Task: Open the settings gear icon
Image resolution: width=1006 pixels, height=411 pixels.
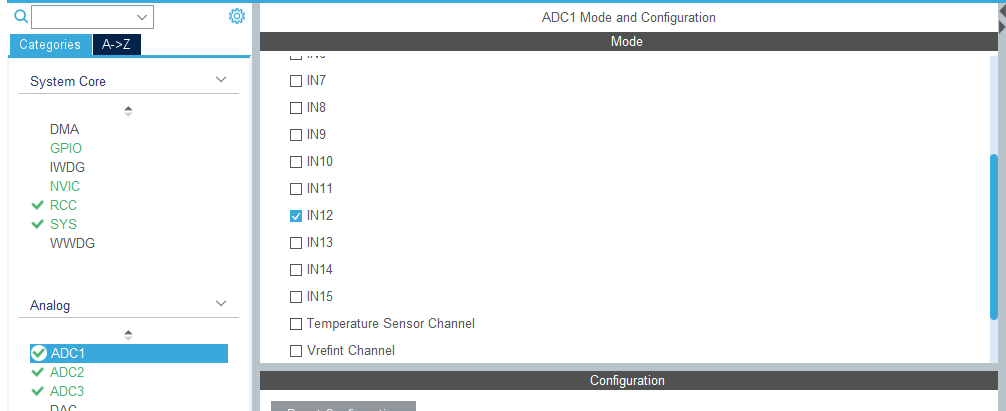Action: (x=236, y=16)
